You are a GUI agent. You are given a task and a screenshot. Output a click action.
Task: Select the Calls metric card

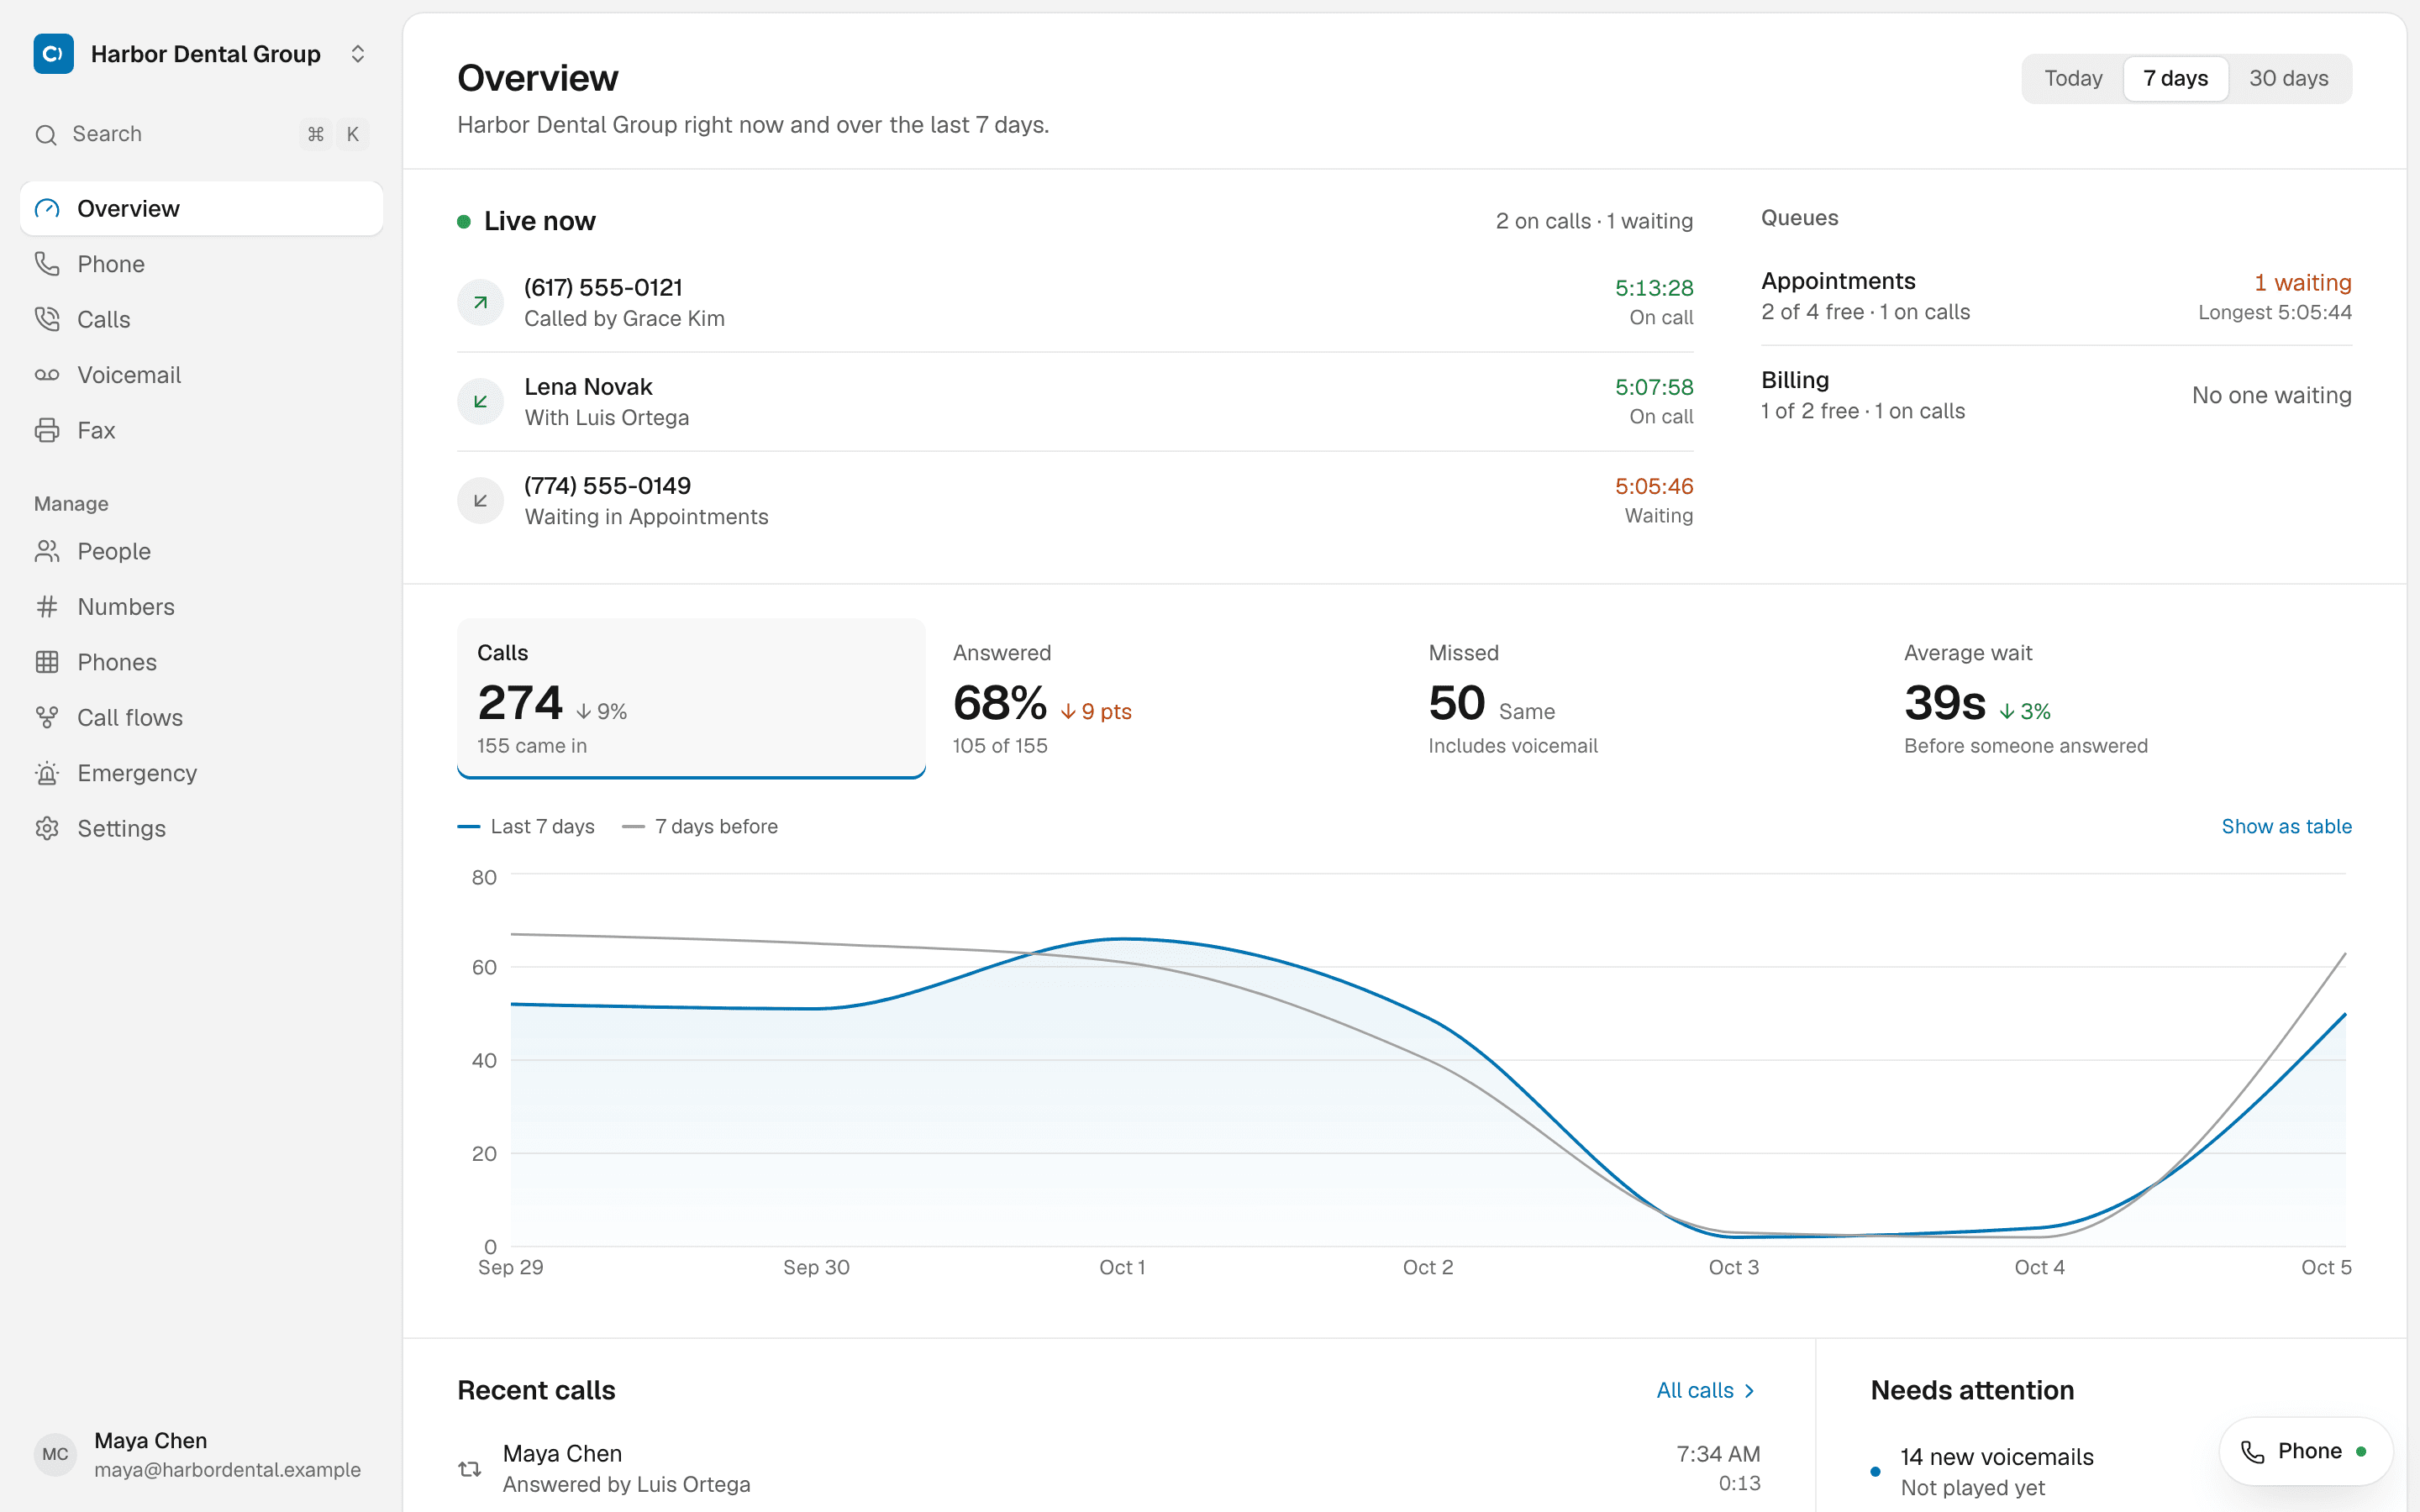click(691, 698)
